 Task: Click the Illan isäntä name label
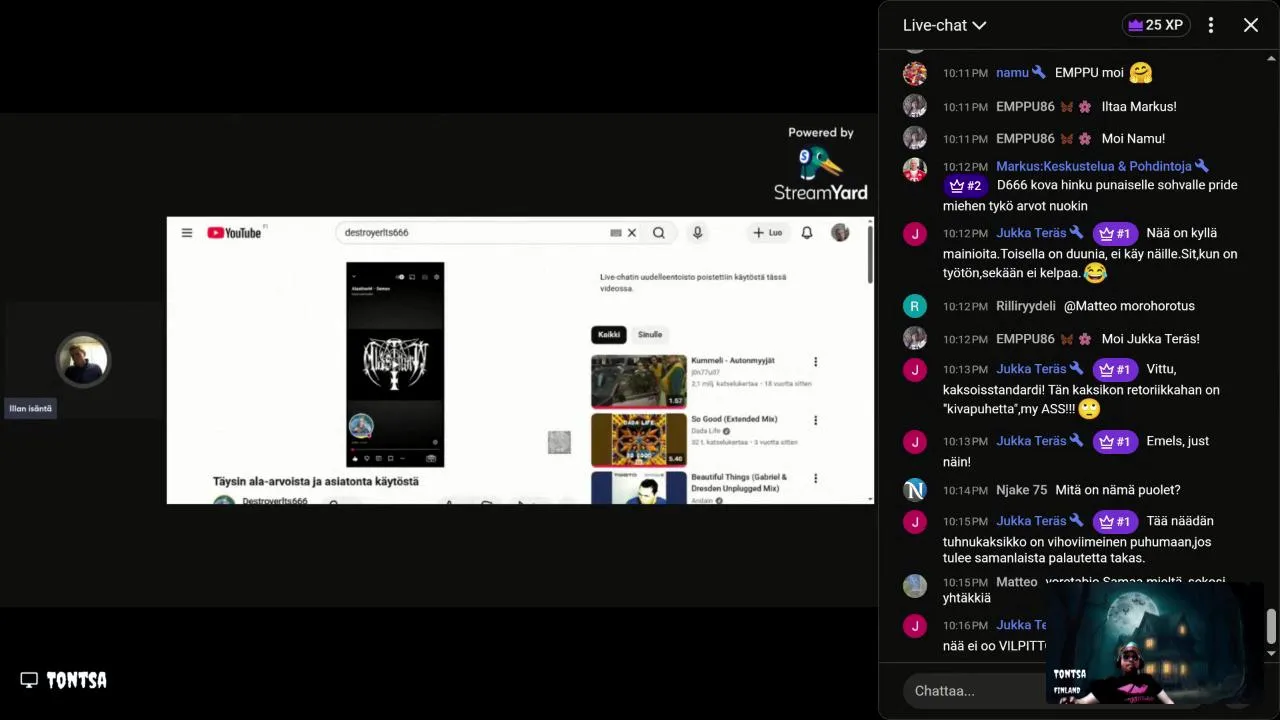point(31,408)
